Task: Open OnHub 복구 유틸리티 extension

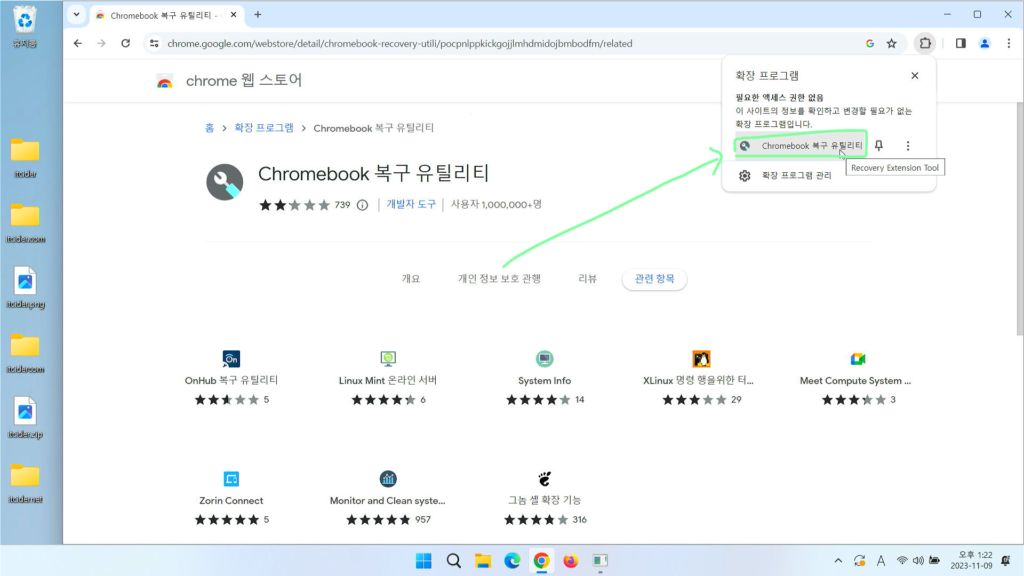Action: coord(231,378)
